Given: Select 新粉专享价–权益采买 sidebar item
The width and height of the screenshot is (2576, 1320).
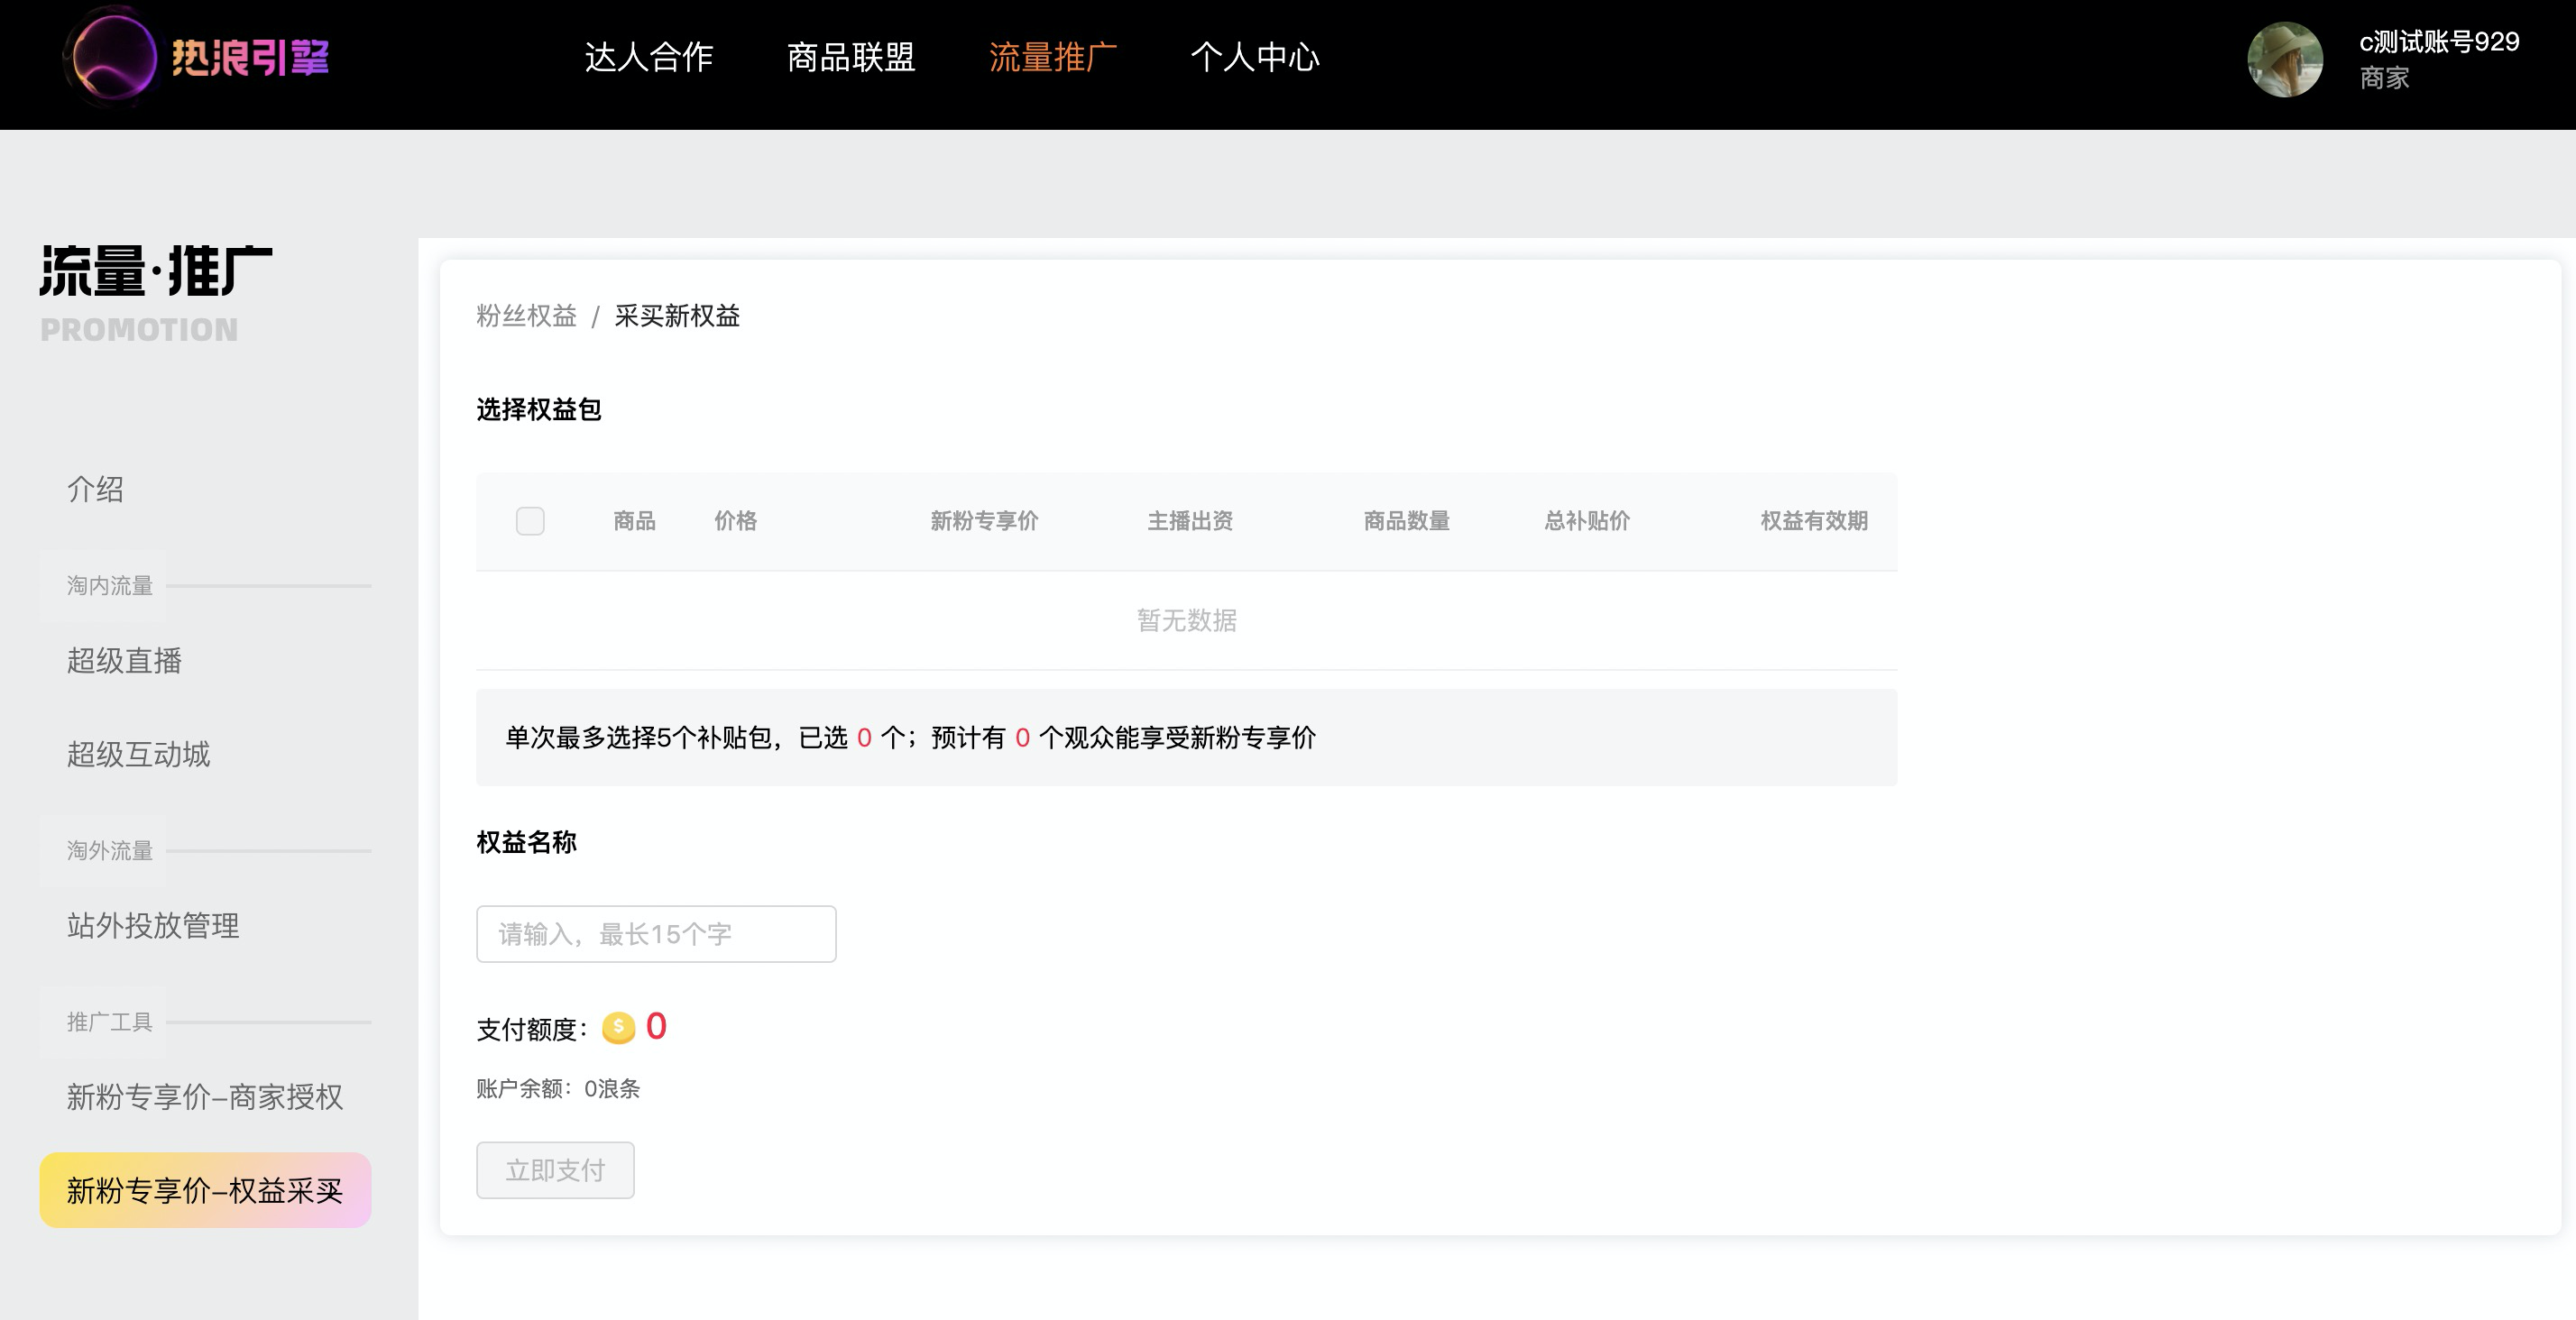Looking at the screenshot, I should click(x=205, y=1190).
